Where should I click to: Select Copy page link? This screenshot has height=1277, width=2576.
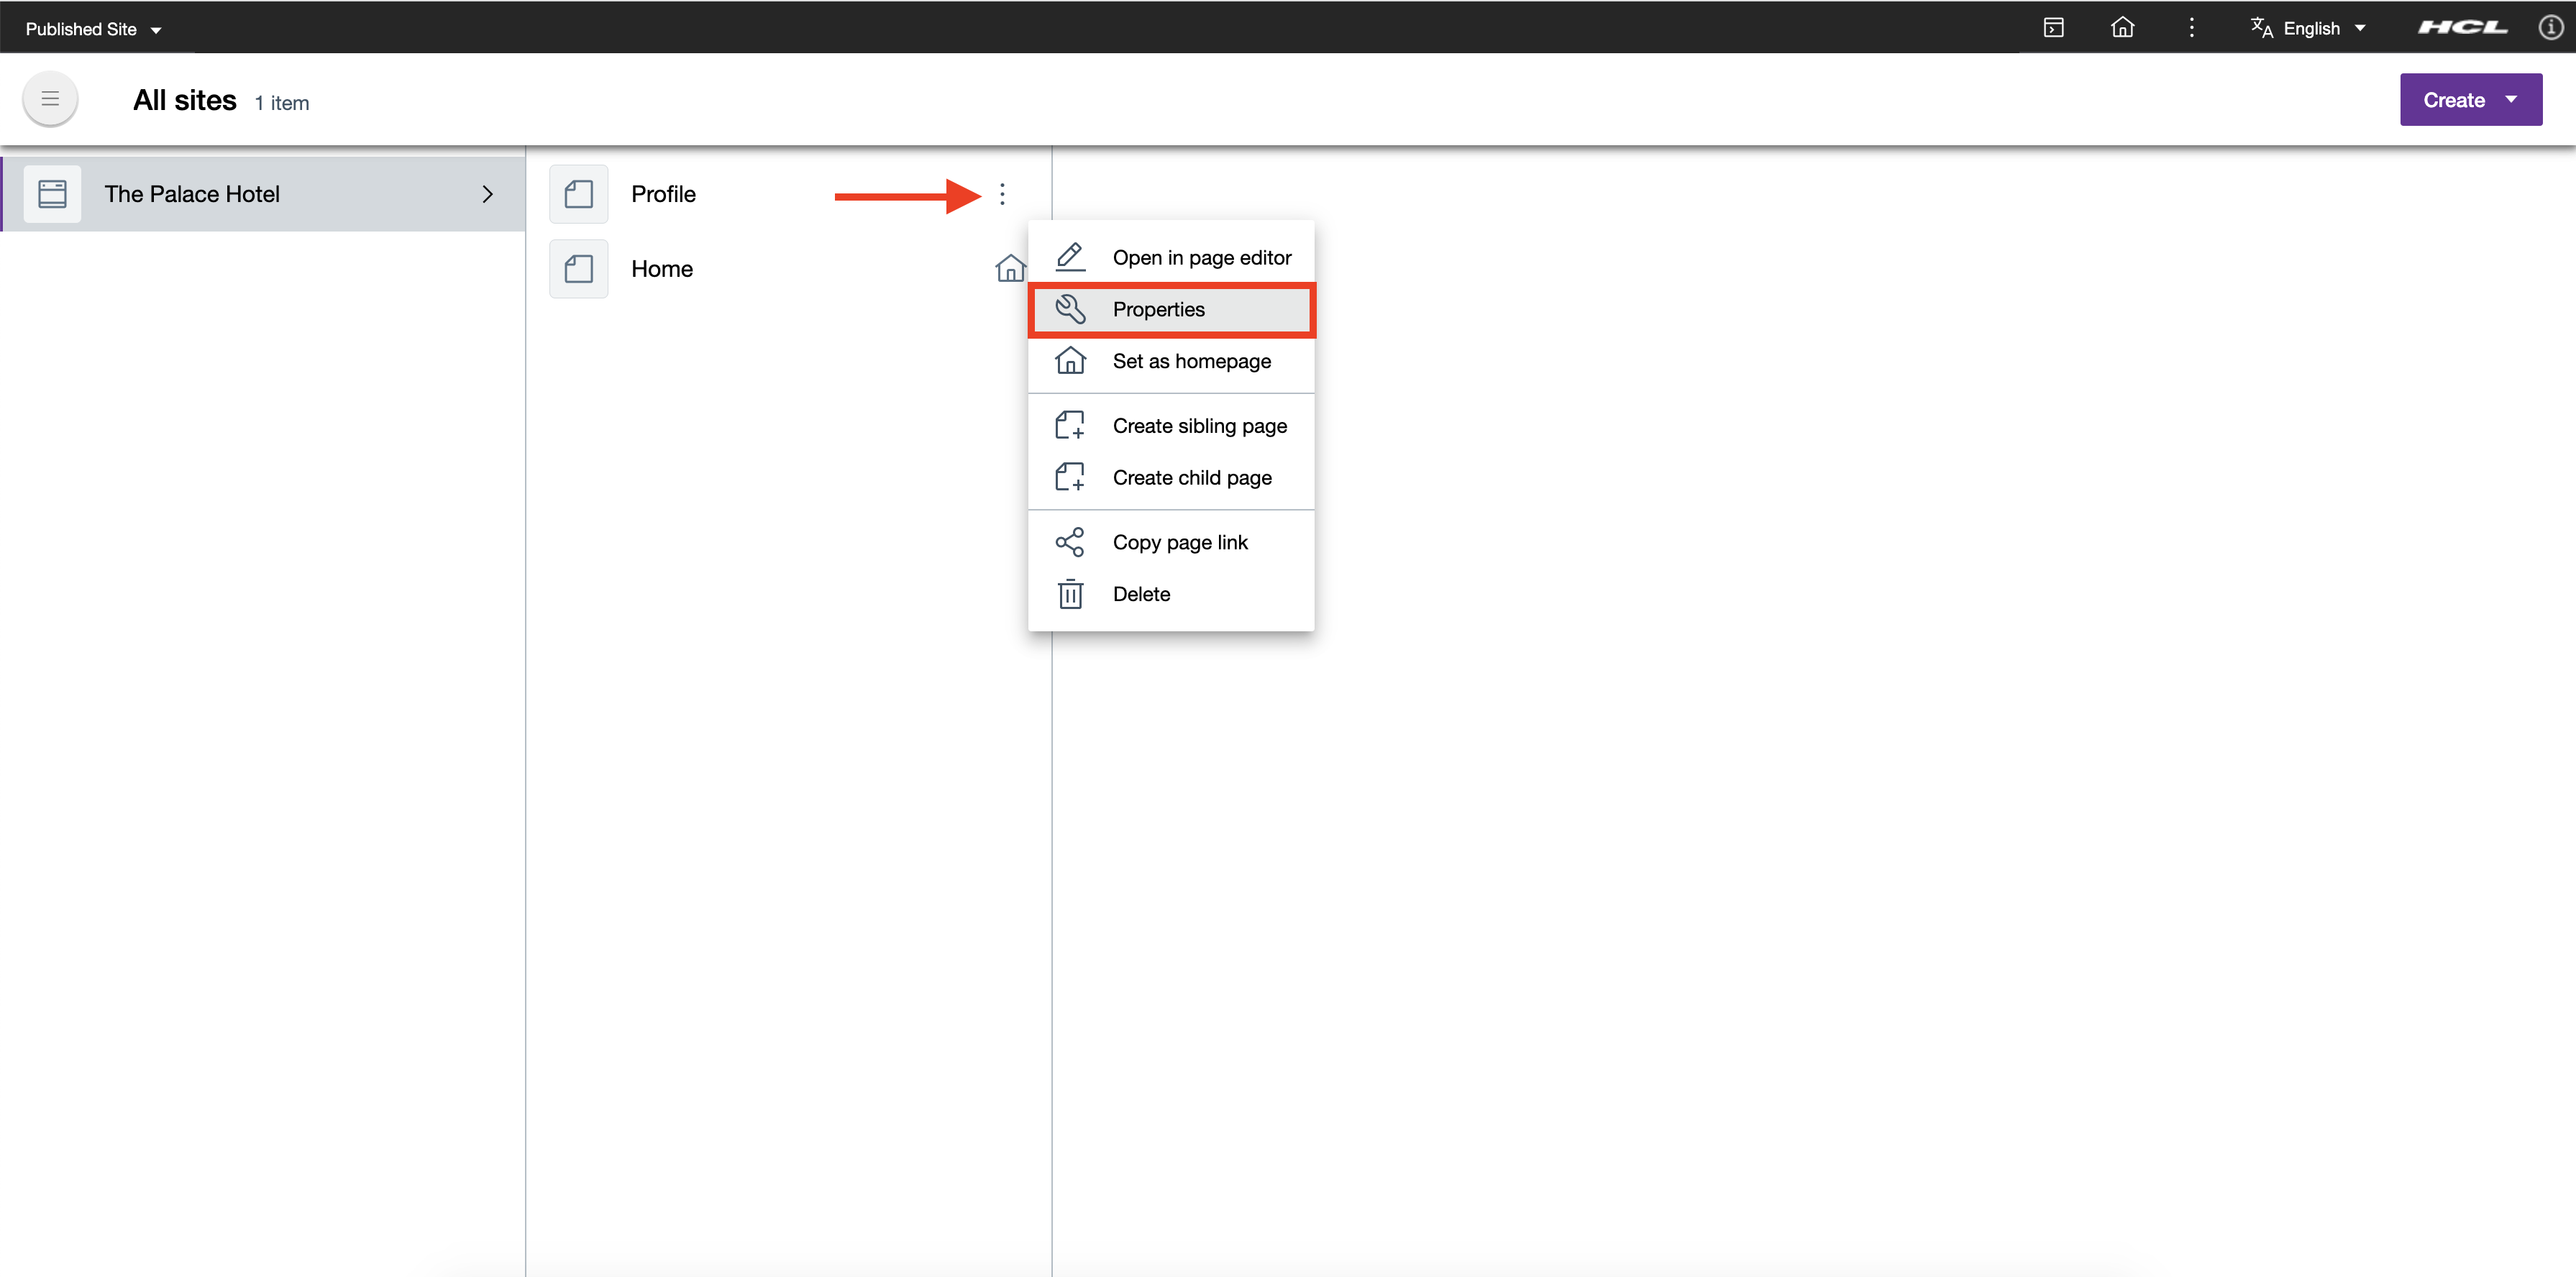click(x=1180, y=541)
